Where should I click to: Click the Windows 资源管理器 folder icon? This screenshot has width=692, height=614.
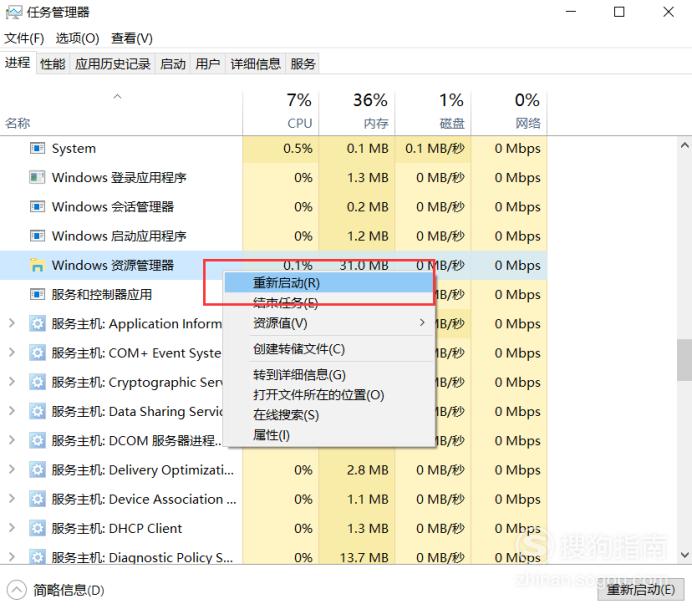[x=37, y=265]
